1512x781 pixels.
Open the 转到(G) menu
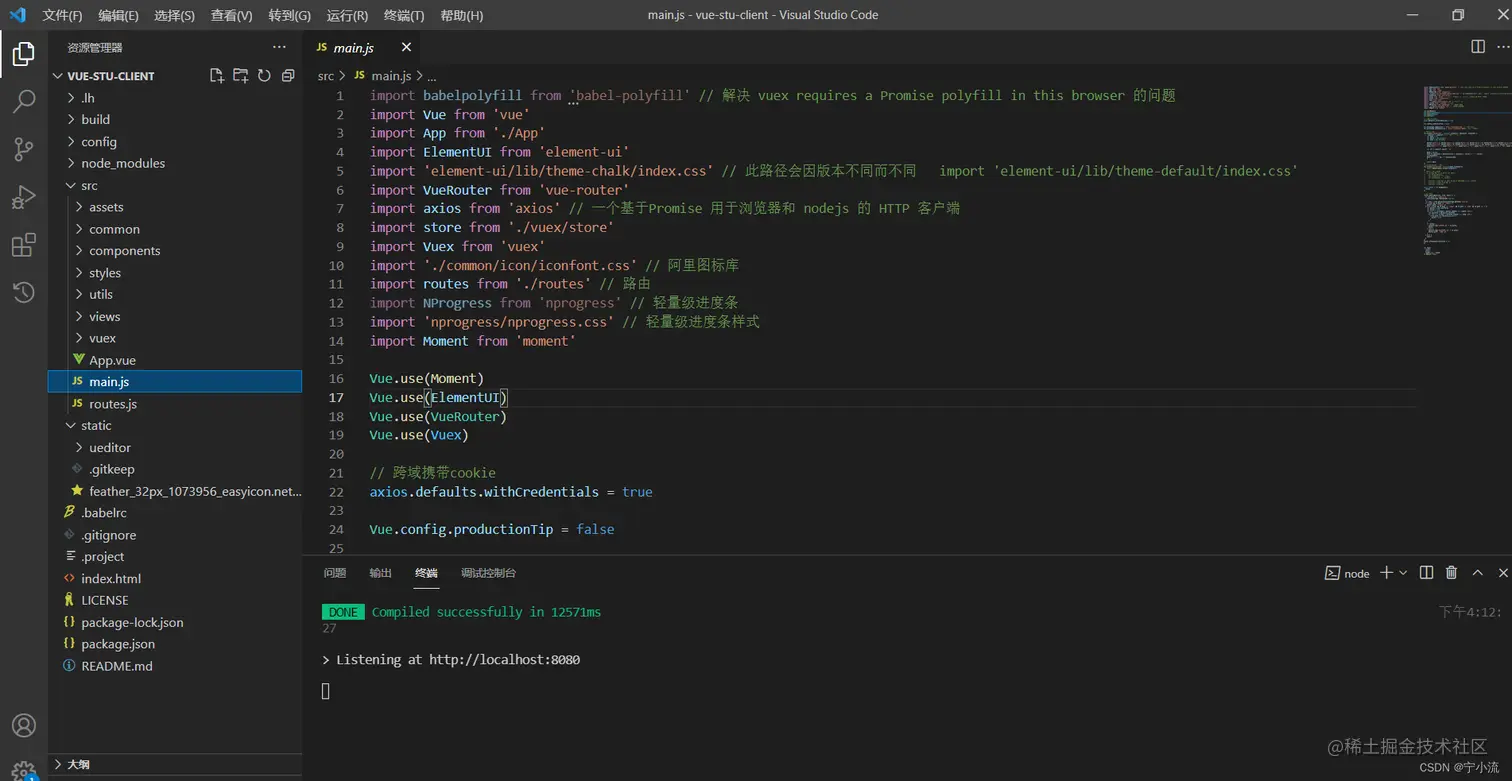tap(290, 15)
